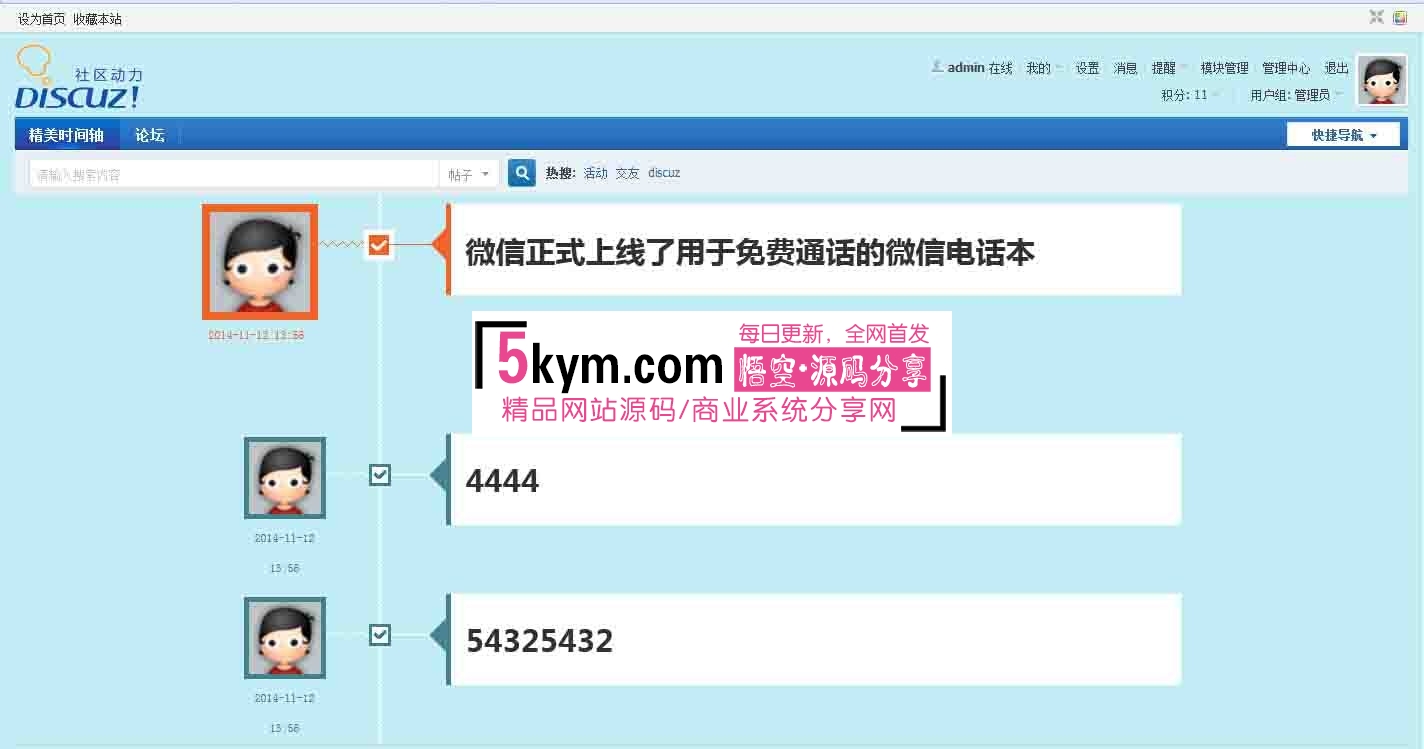Switch to the 论坛 tab
This screenshot has width=1424, height=749.
150,135
